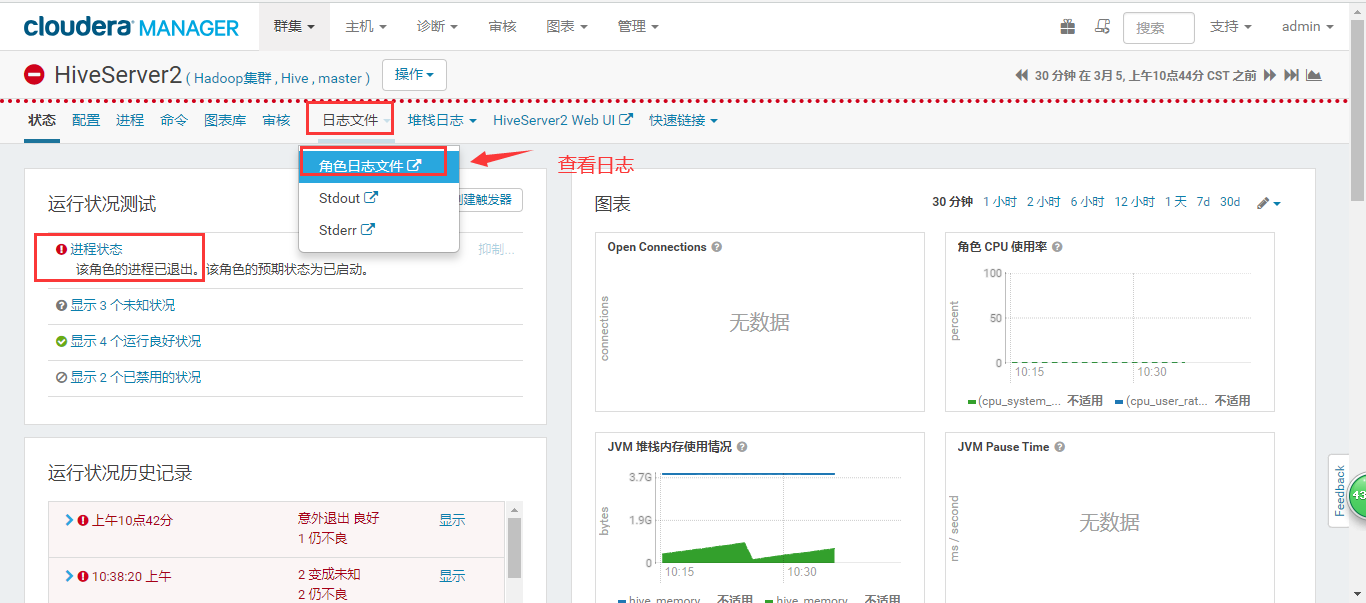Image resolution: width=1366 pixels, height=603 pixels.
Task: Switch to the 配置 tab
Action: pyautogui.click(x=86, y=120)
